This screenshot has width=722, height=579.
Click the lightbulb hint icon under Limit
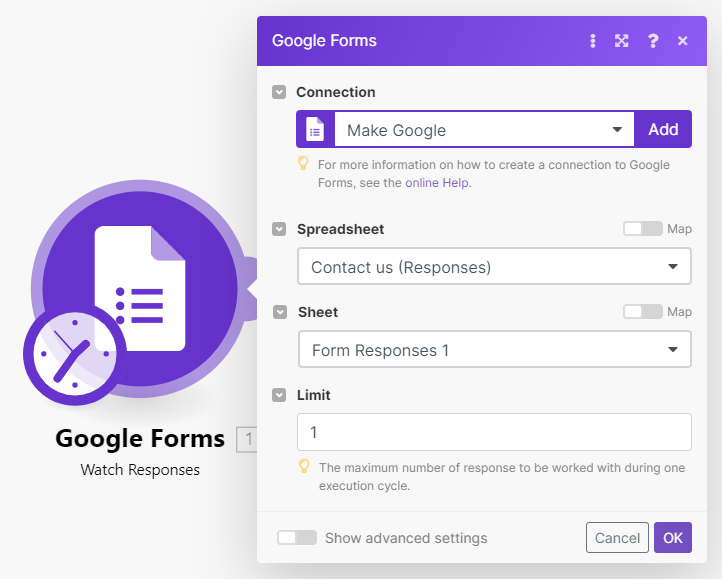304,466
